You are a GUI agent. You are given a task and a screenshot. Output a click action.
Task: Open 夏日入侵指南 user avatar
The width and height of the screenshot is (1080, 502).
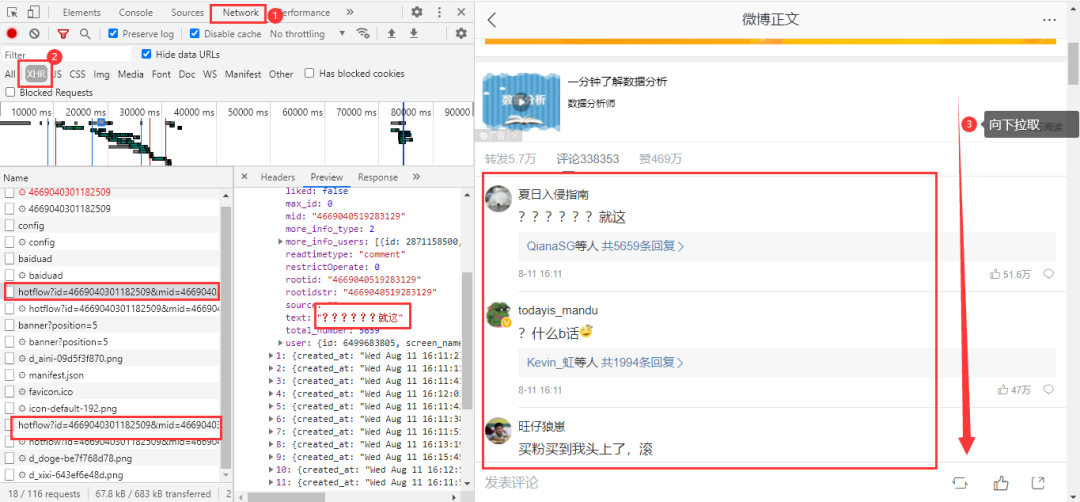(x=498, y=199)
